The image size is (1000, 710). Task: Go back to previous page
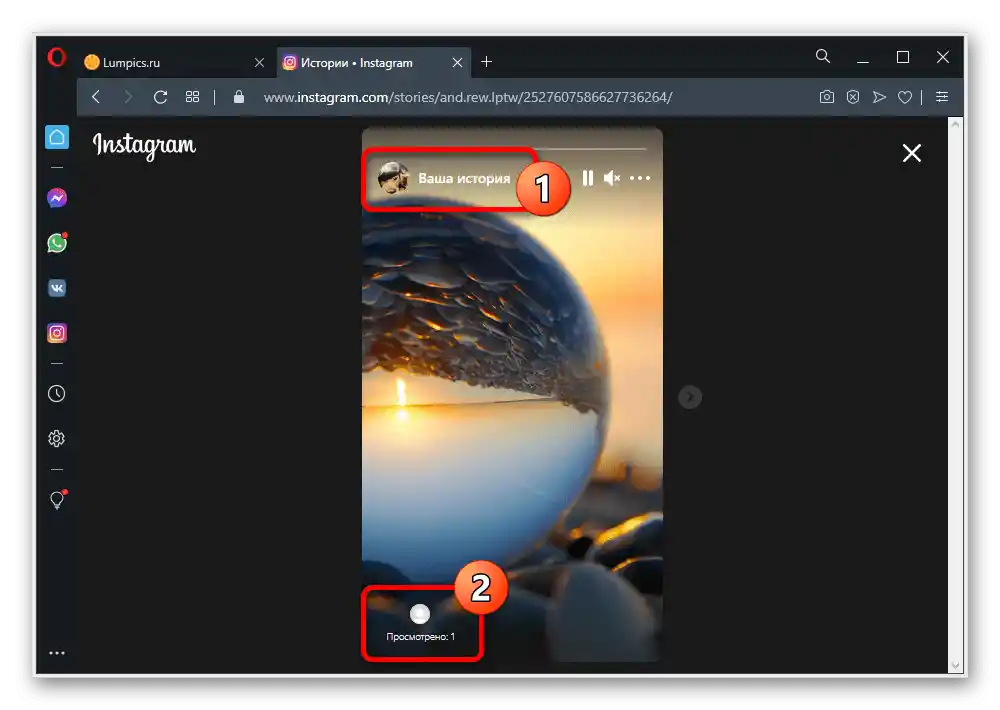[96, 97]
